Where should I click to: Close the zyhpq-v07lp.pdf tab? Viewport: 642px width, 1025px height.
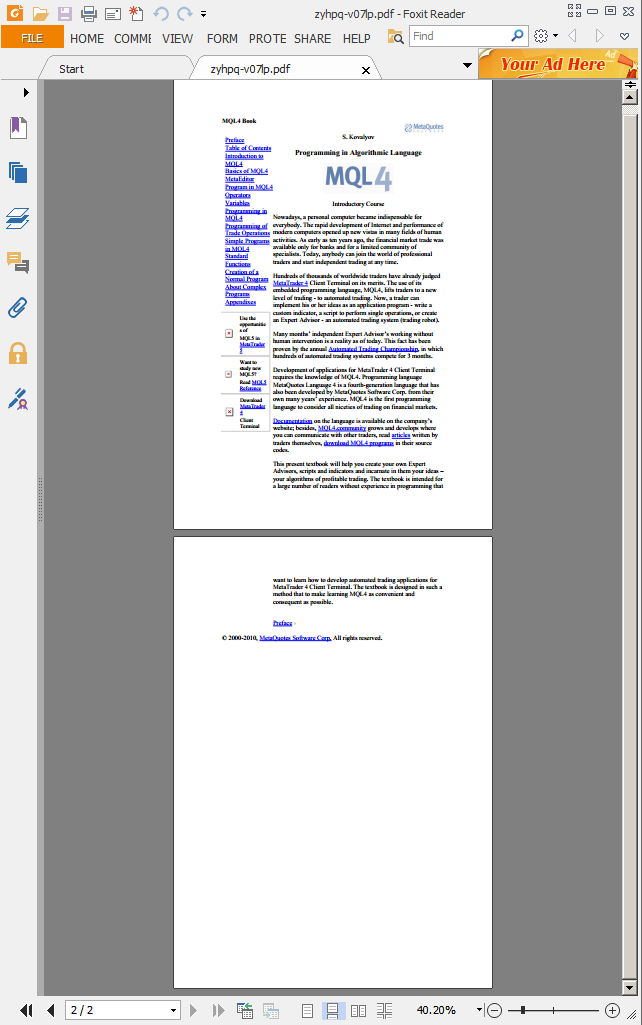click(x=366, y=70)
